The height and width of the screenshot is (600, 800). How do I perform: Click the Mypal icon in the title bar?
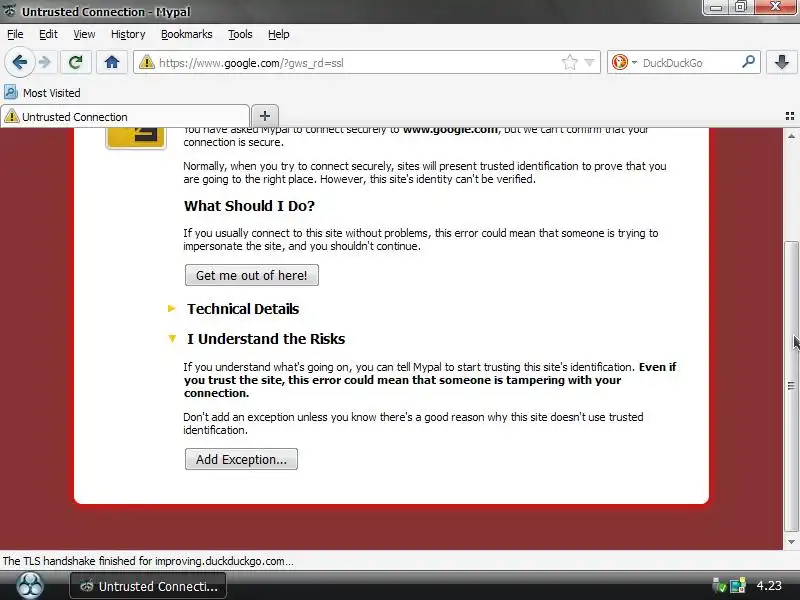[x=9, y=11]
